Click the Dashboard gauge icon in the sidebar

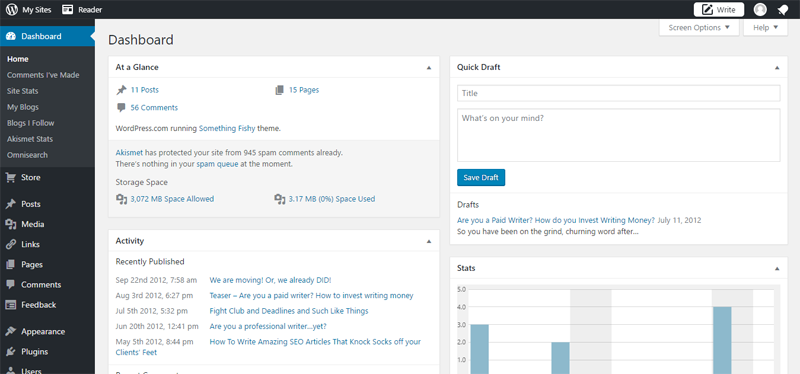[x=11, y=36]
